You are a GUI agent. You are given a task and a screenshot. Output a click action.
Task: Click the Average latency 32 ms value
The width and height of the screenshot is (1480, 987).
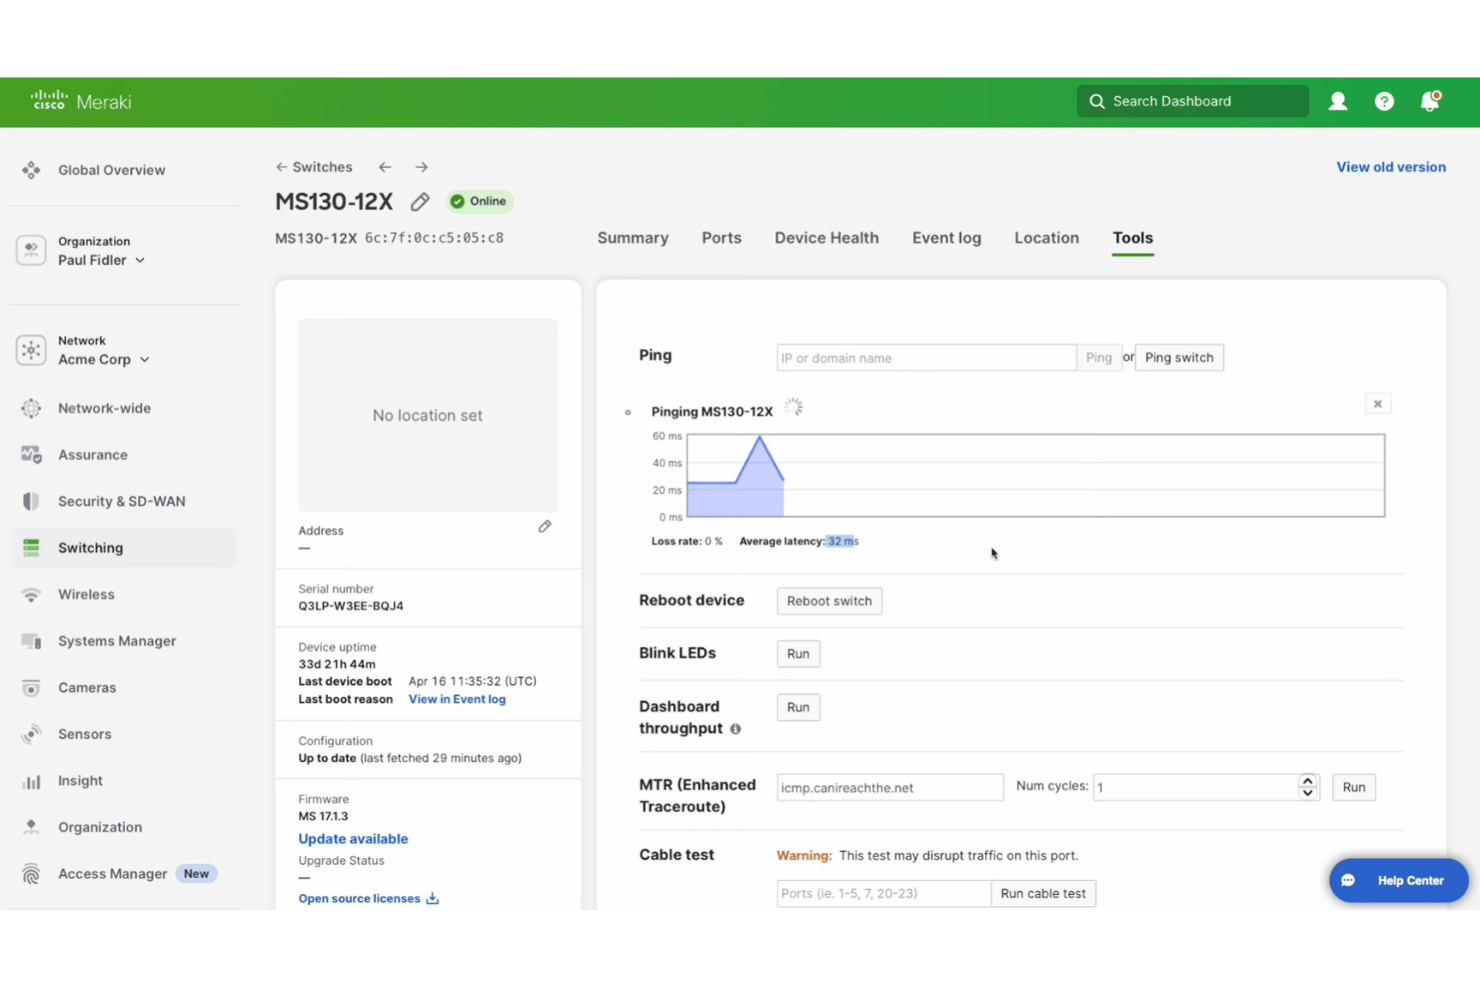[x=843, y=541]
